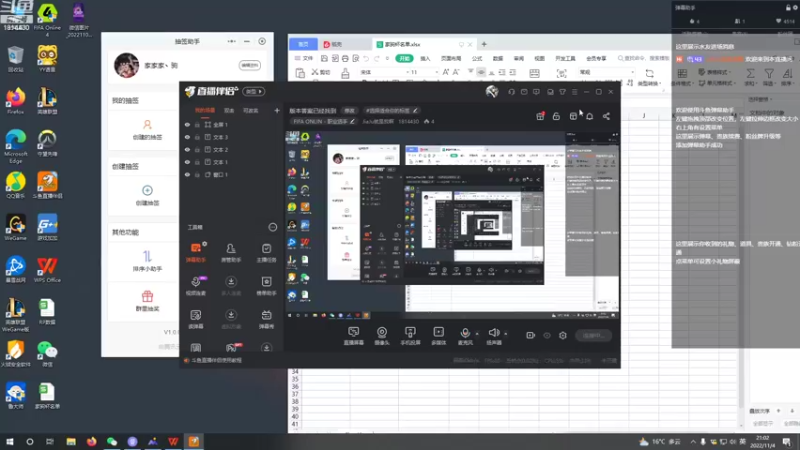Open the three-dots menu in lottery window
The width and height of the screenshot is (800, 450).
pos(232,41)
